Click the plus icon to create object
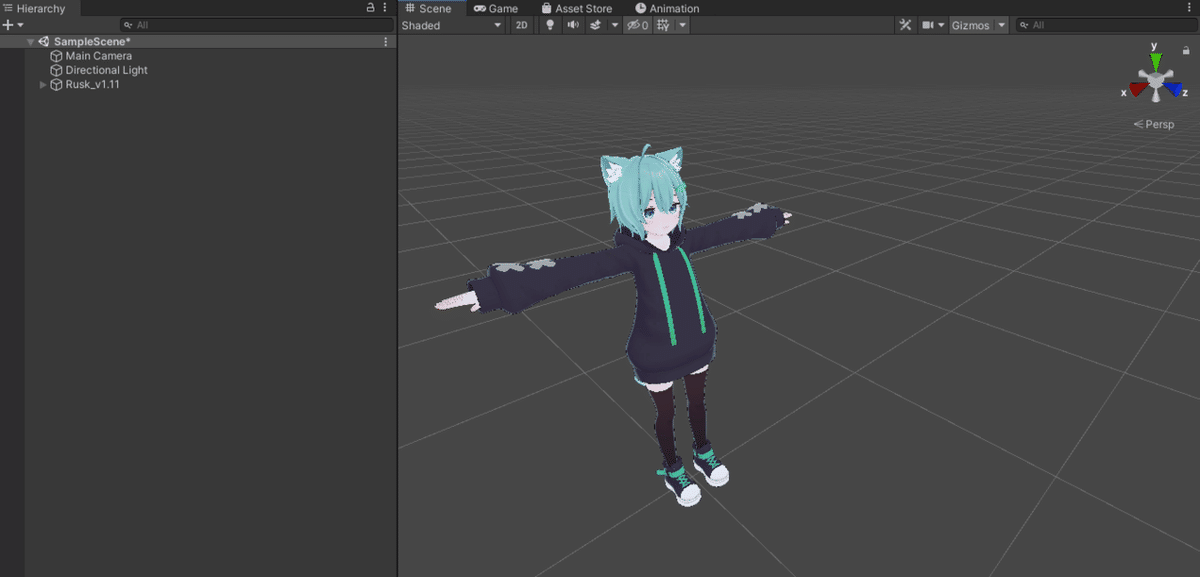This screenshot has width=1200, height=577. point(8,25)
